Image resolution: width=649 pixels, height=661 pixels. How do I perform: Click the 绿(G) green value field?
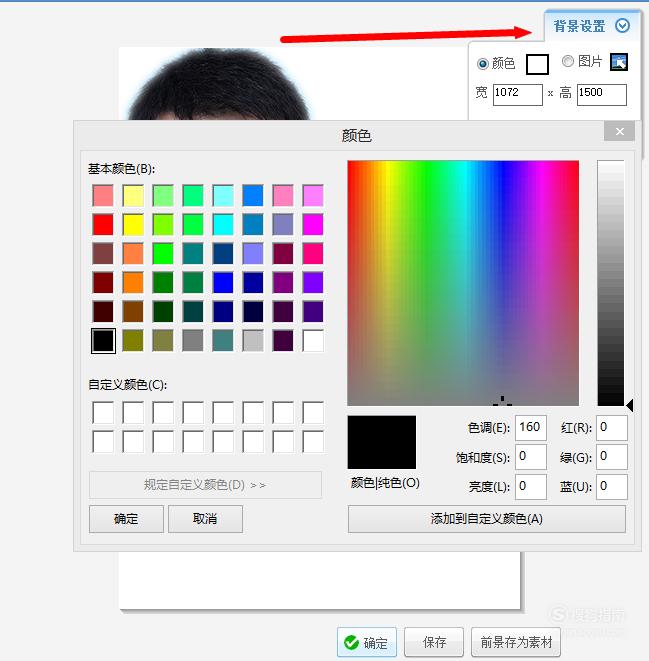pos(611,457)
